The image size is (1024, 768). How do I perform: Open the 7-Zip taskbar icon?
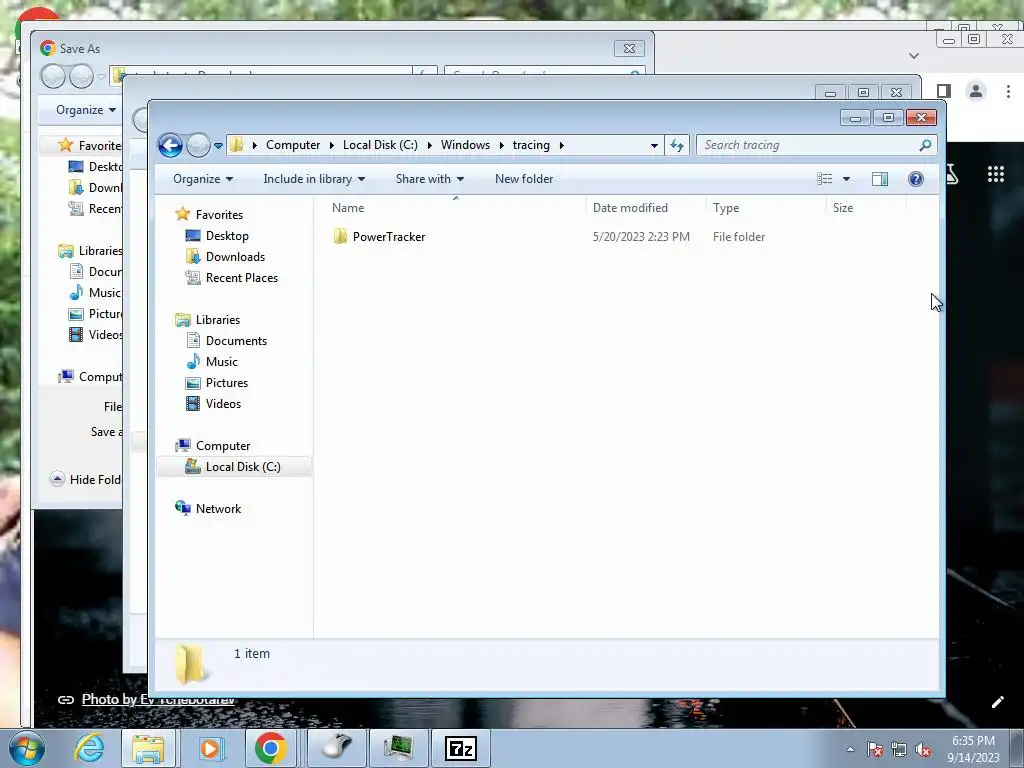click(460, 748)
